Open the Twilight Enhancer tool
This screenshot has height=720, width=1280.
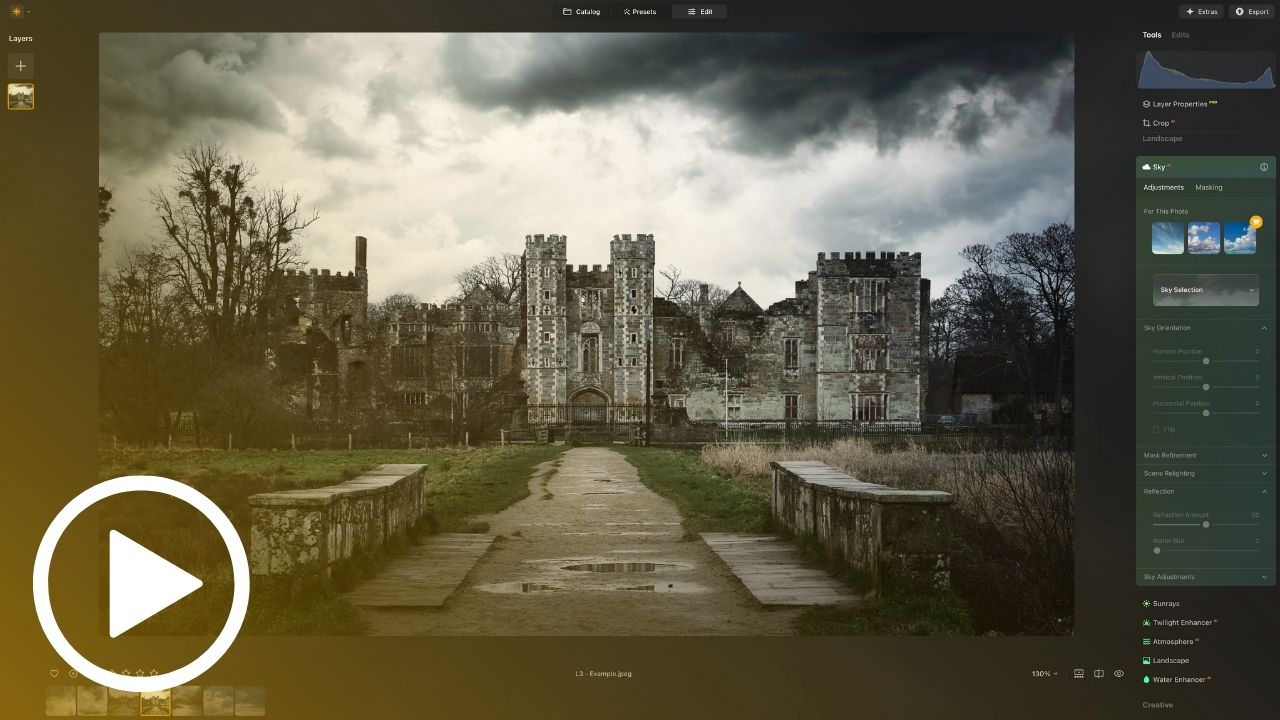point(1180,623)
